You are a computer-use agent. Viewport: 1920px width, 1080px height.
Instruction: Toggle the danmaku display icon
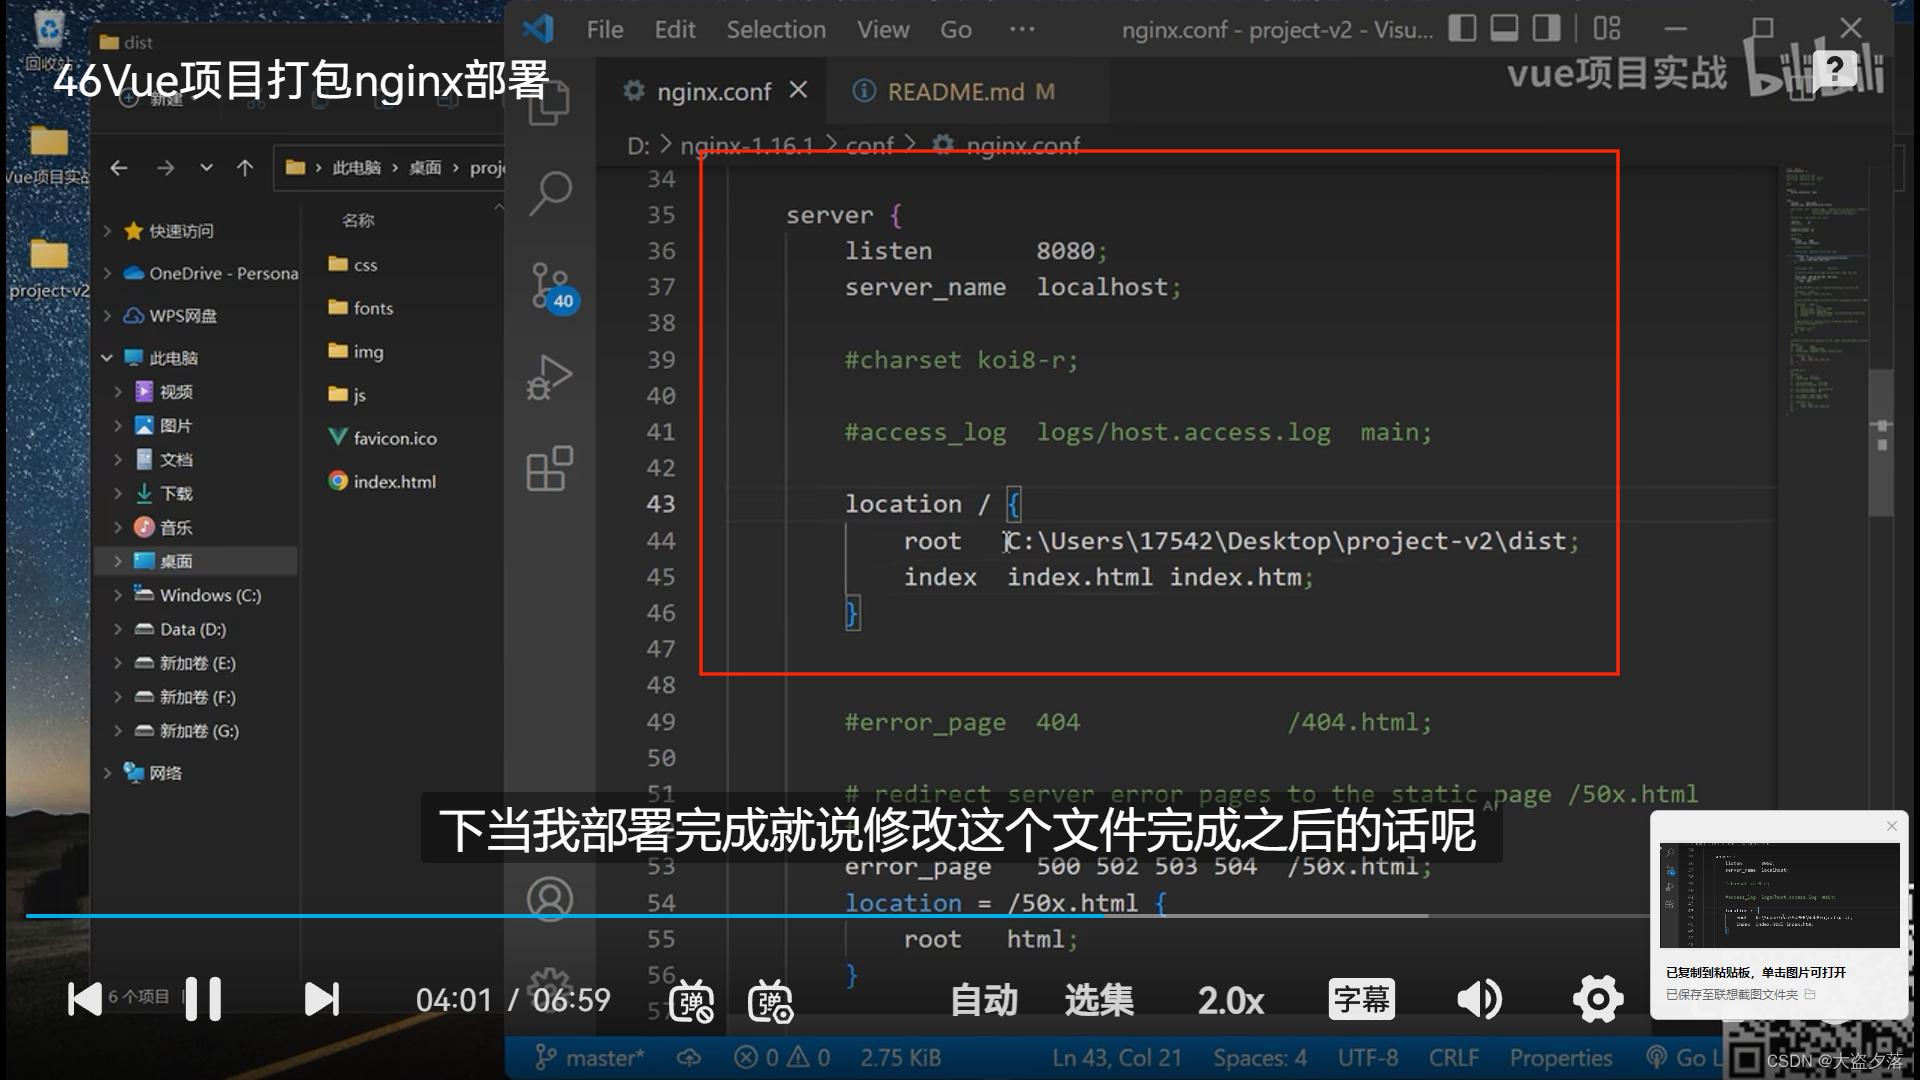[691, 1001]
